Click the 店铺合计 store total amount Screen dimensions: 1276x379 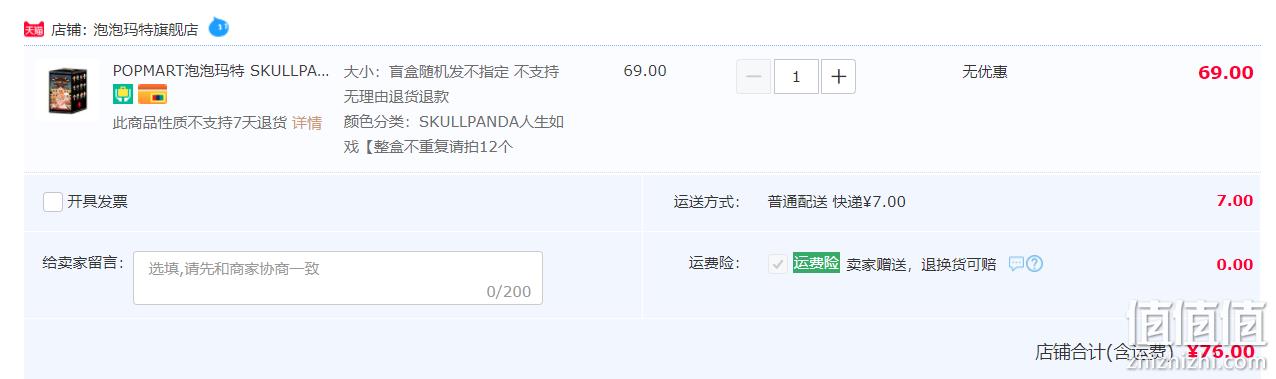1220,351
